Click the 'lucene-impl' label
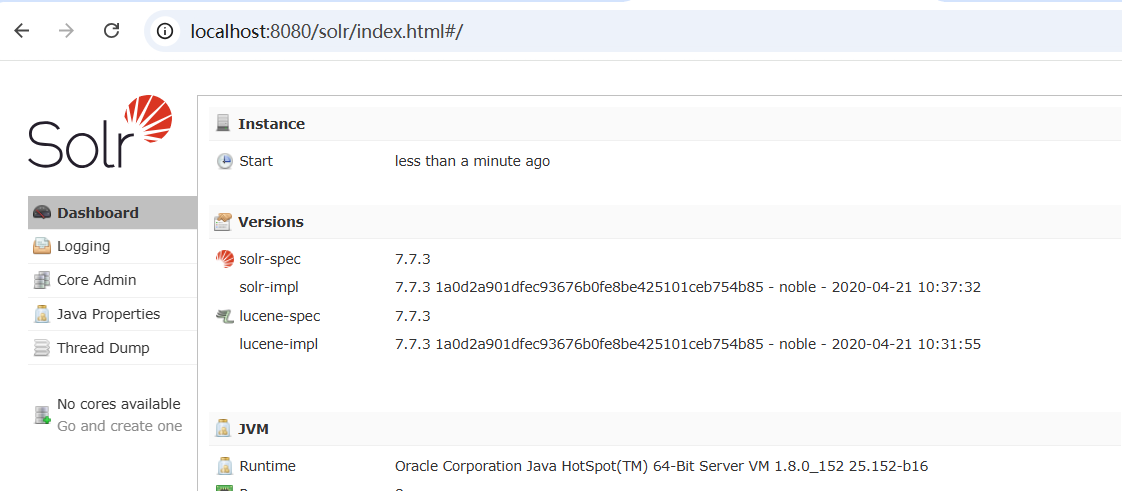1122x491 pixels. 278,344
